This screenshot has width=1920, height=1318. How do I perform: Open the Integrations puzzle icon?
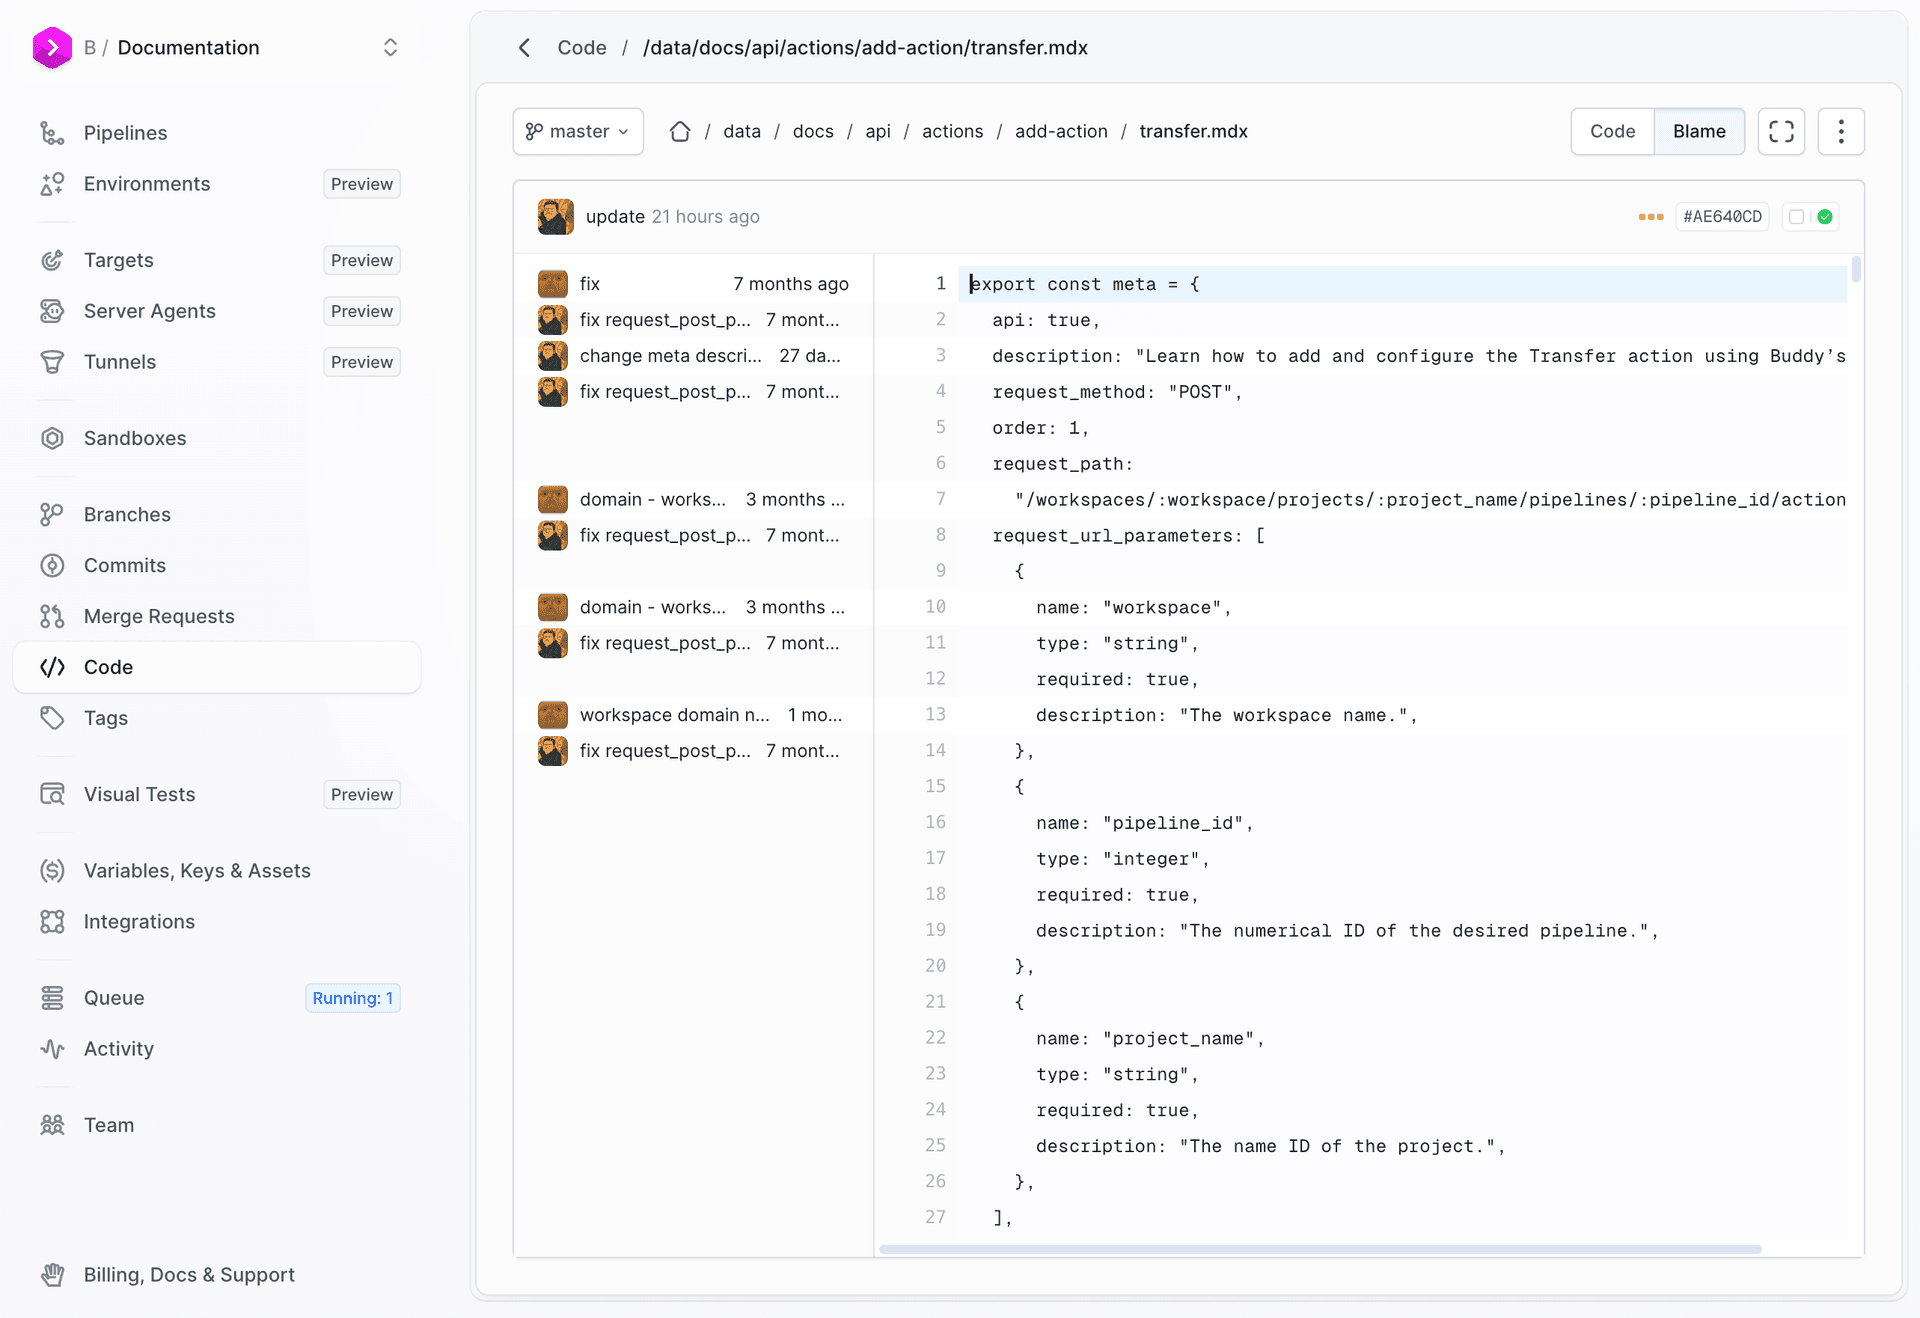[52, 922]
